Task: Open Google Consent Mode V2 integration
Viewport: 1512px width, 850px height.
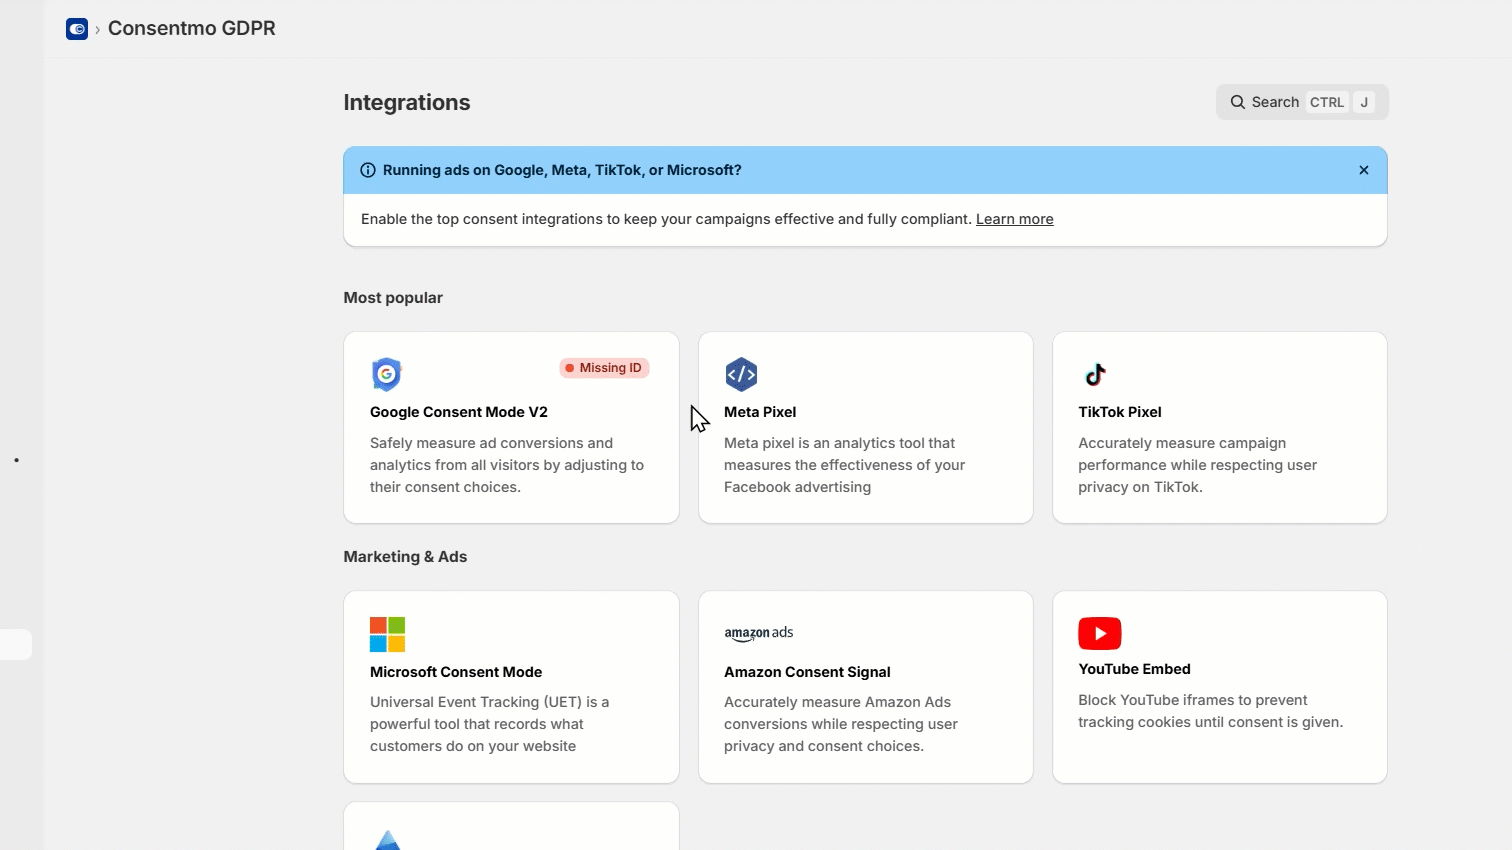Action: (x=459, y=412)
